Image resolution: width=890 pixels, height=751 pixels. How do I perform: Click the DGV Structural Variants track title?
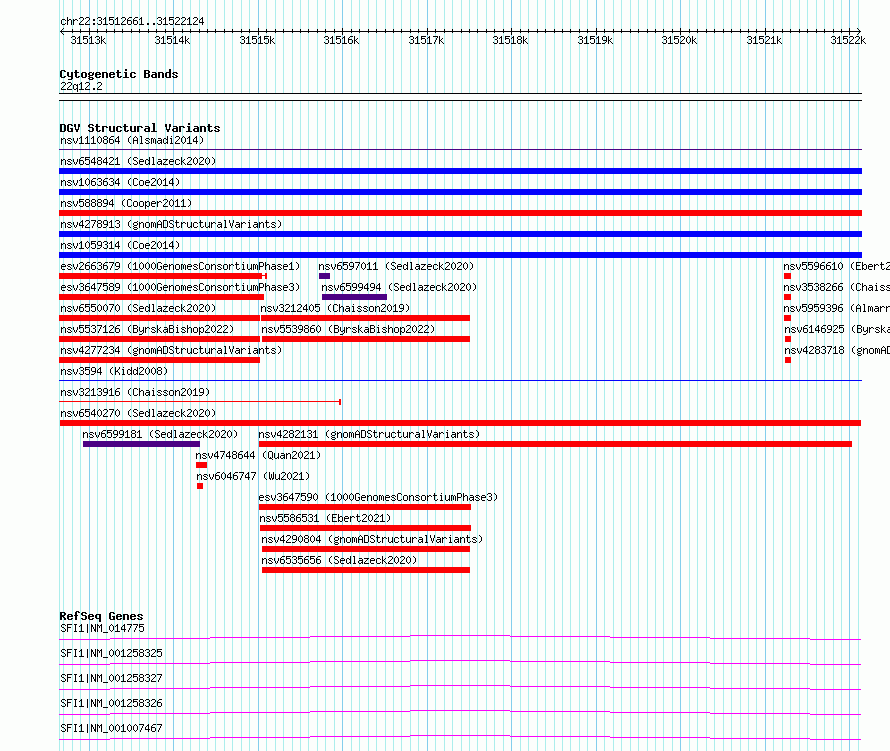140,128
